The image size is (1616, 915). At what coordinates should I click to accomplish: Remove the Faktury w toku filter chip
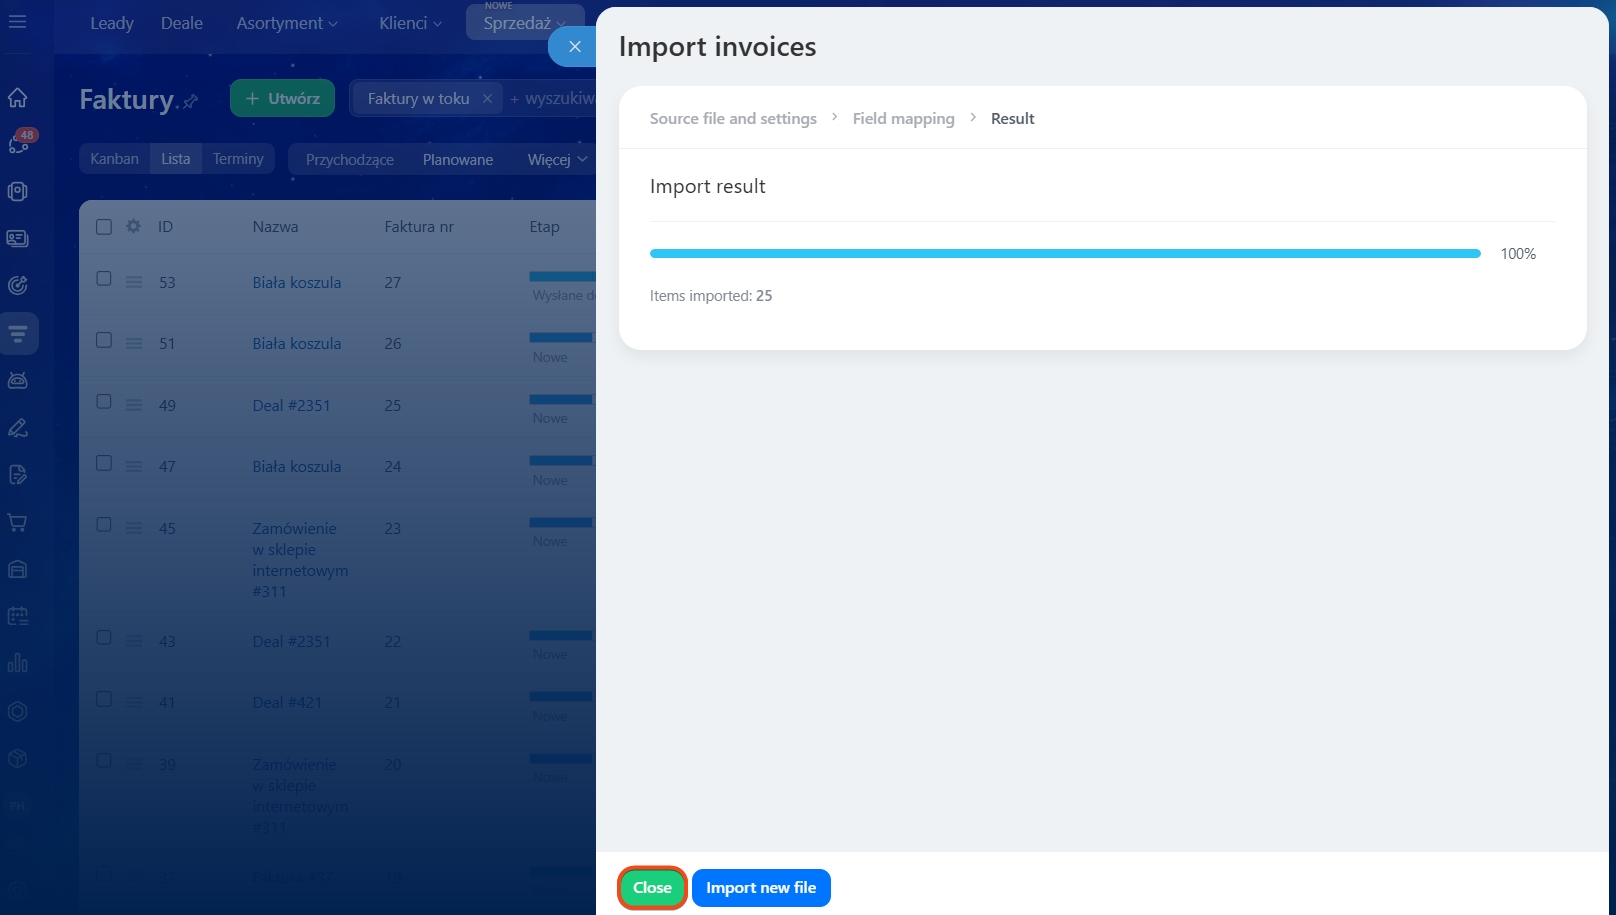487,98
